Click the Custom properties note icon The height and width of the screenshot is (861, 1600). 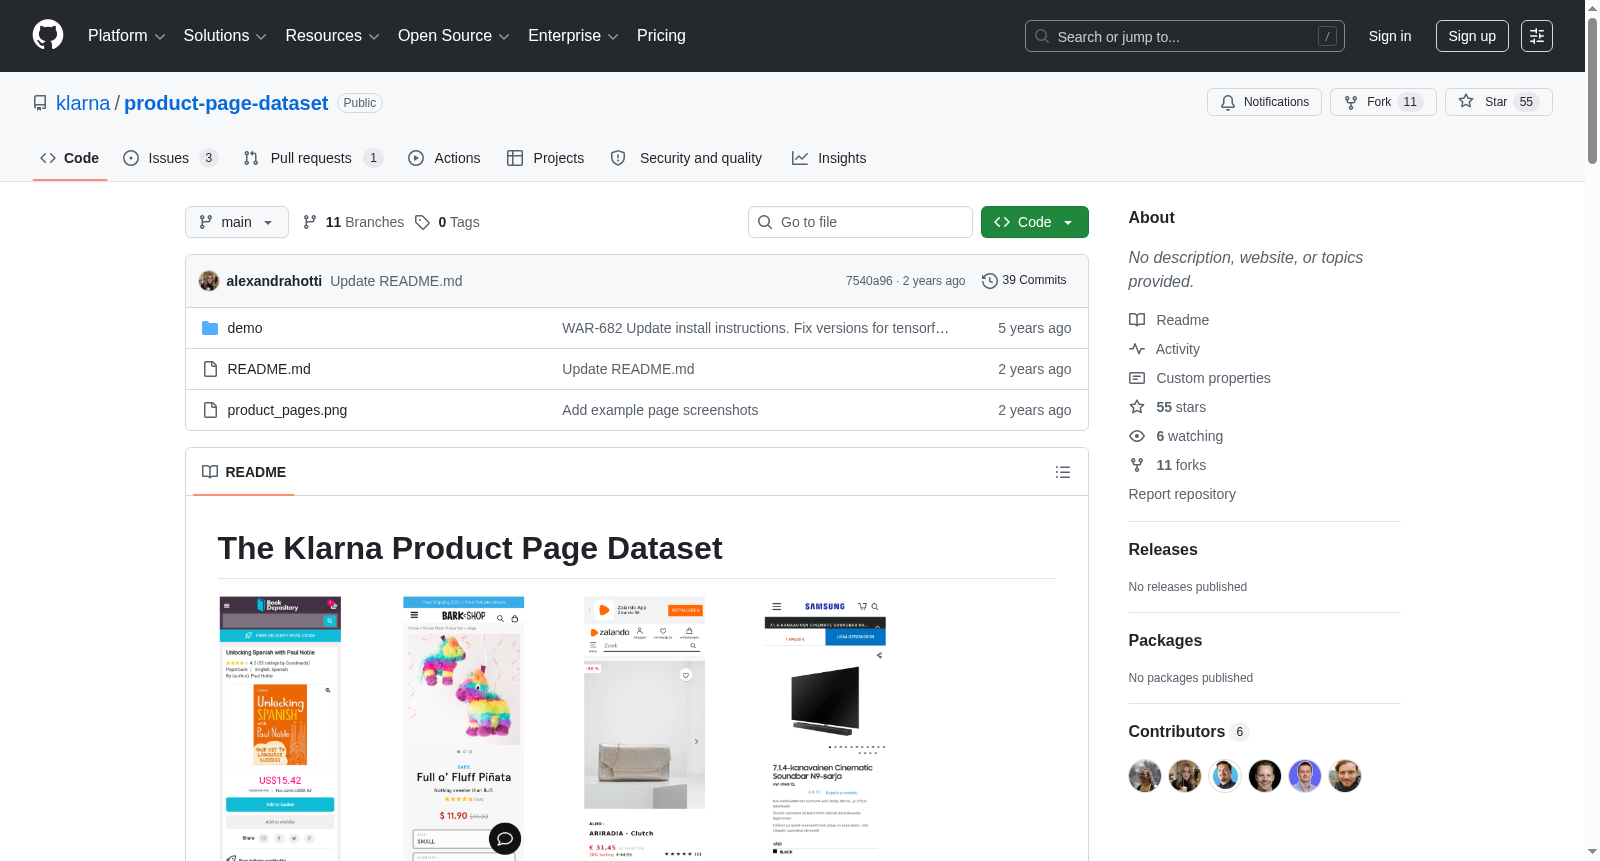1137,378
